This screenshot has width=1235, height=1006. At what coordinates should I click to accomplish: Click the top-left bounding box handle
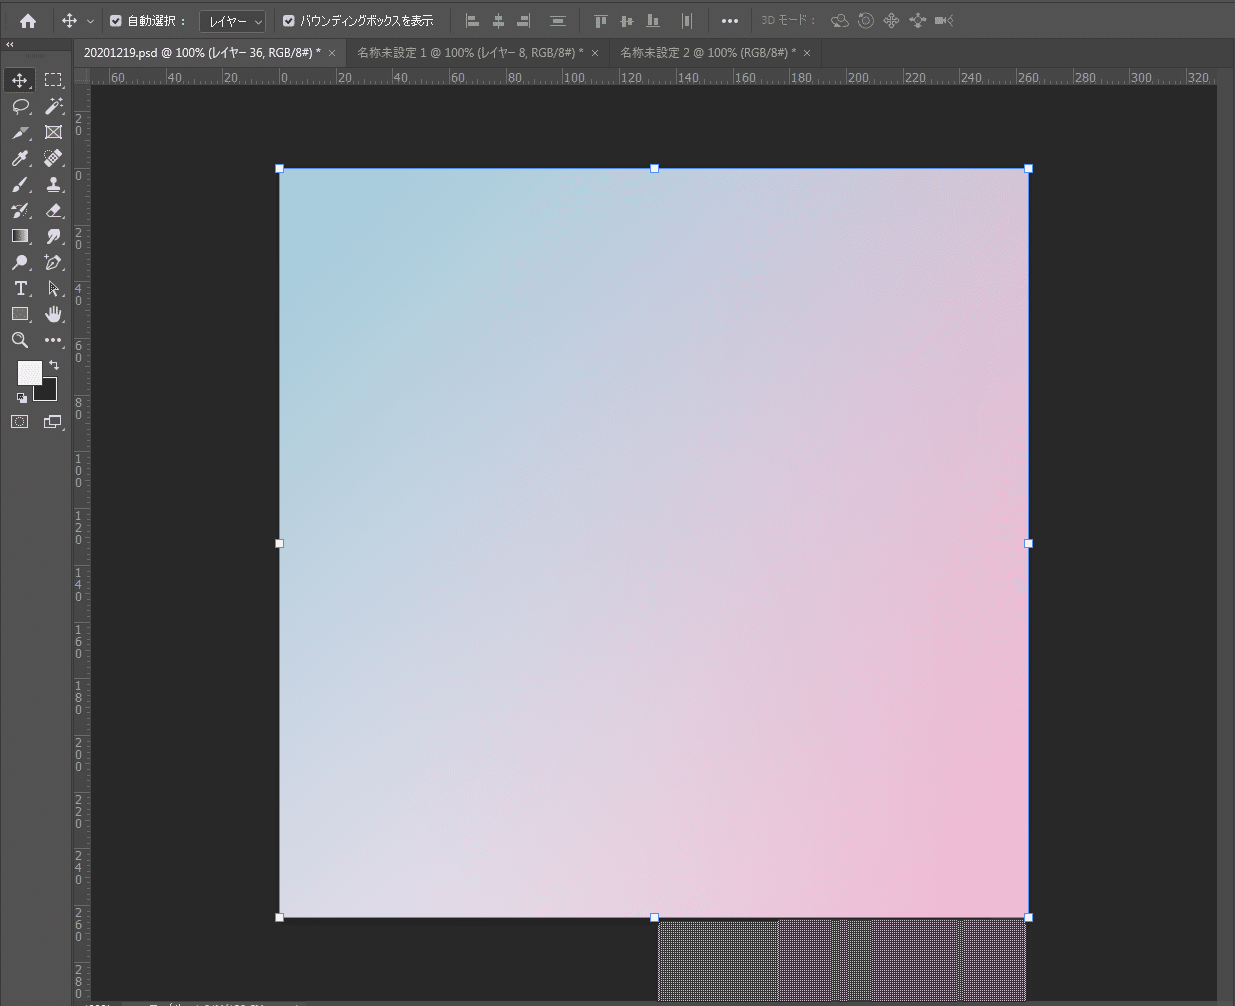280,169
